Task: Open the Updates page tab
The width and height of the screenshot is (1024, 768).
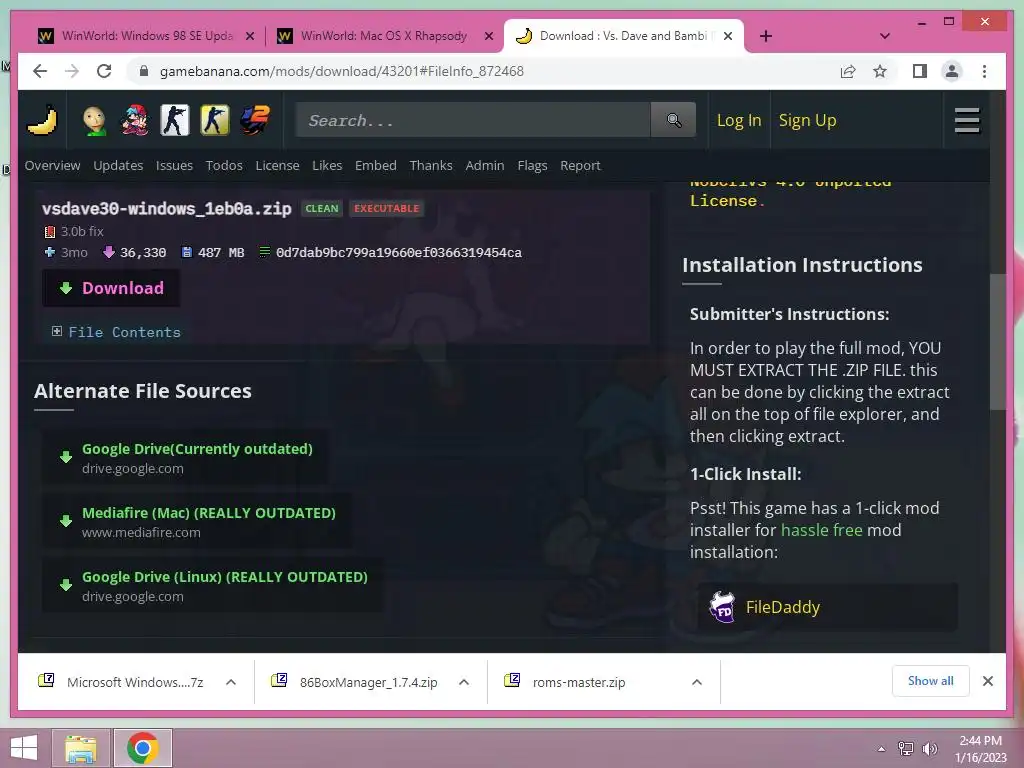Action: (118, 165)
